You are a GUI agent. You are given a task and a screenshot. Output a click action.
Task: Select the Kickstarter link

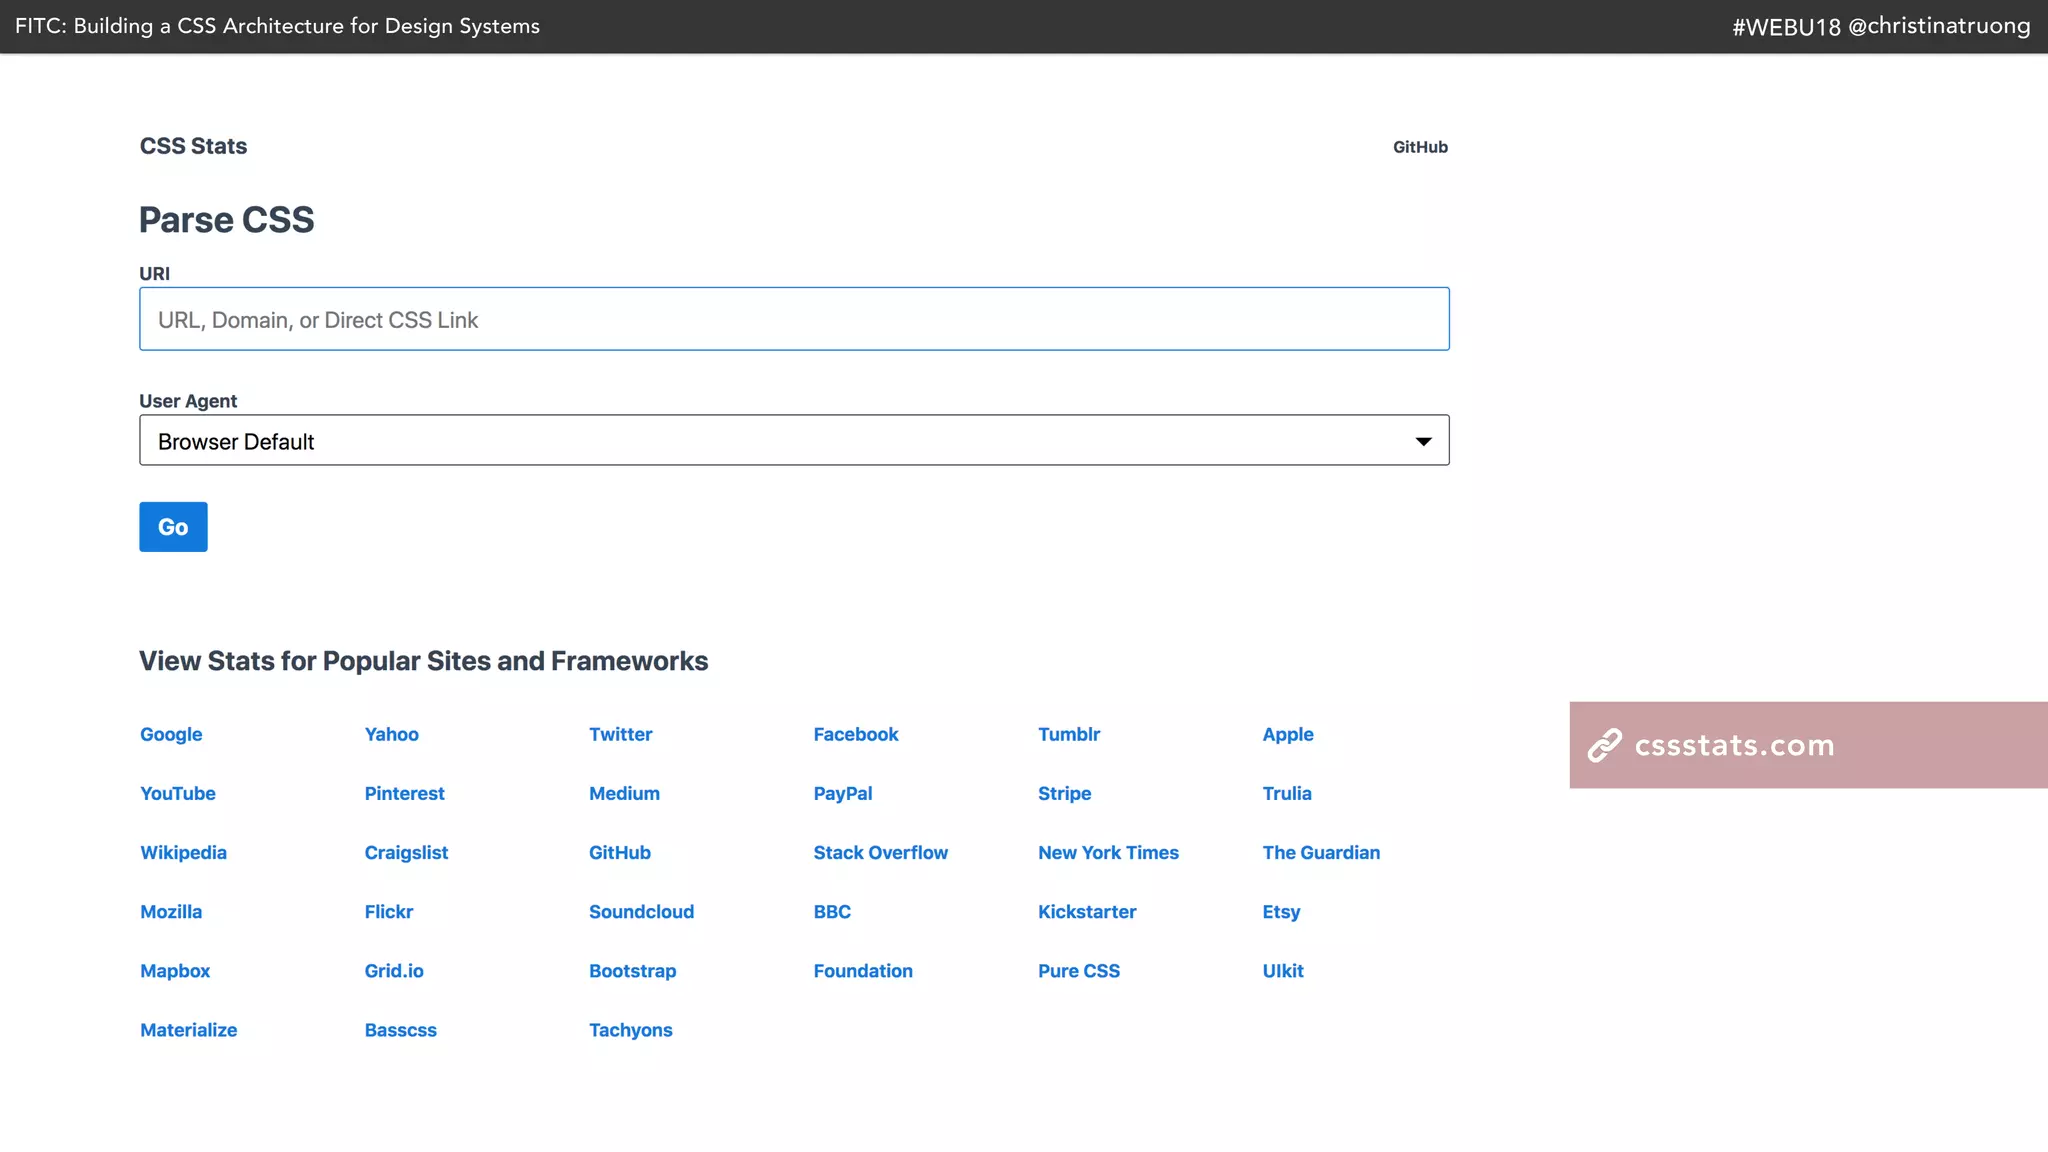tap(1087, 912)
